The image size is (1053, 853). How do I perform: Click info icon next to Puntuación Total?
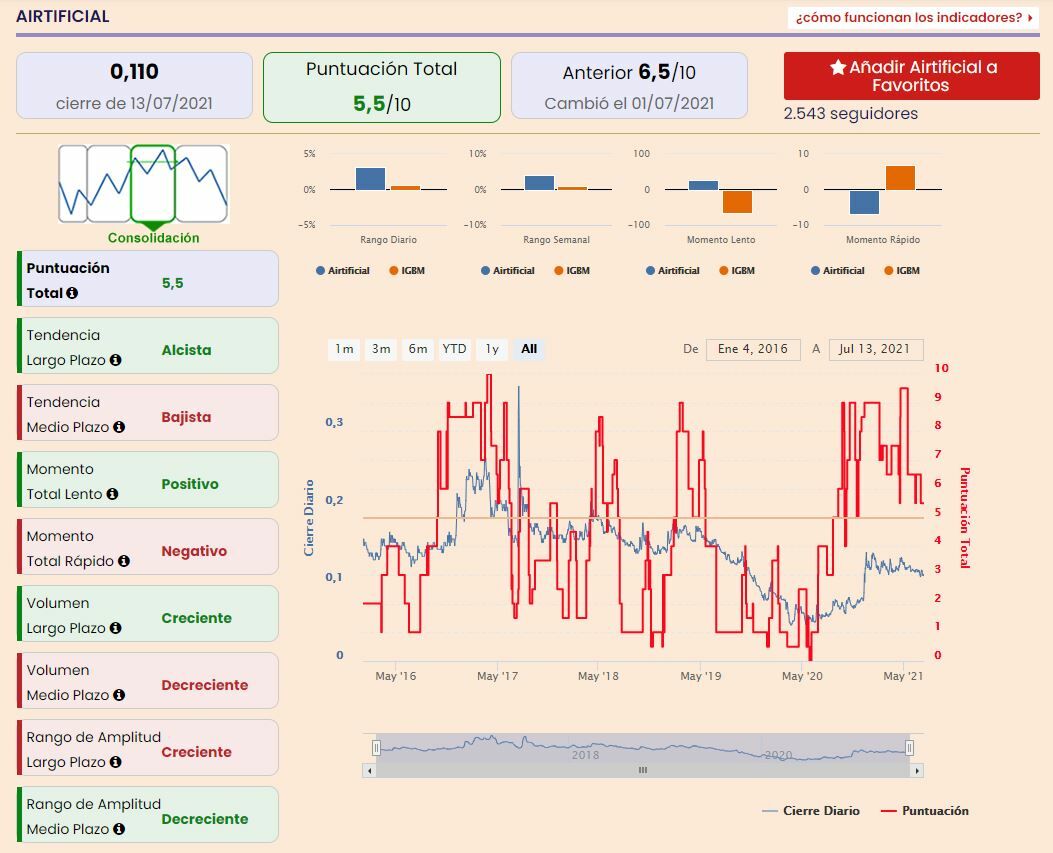click(x=72, y=293)
